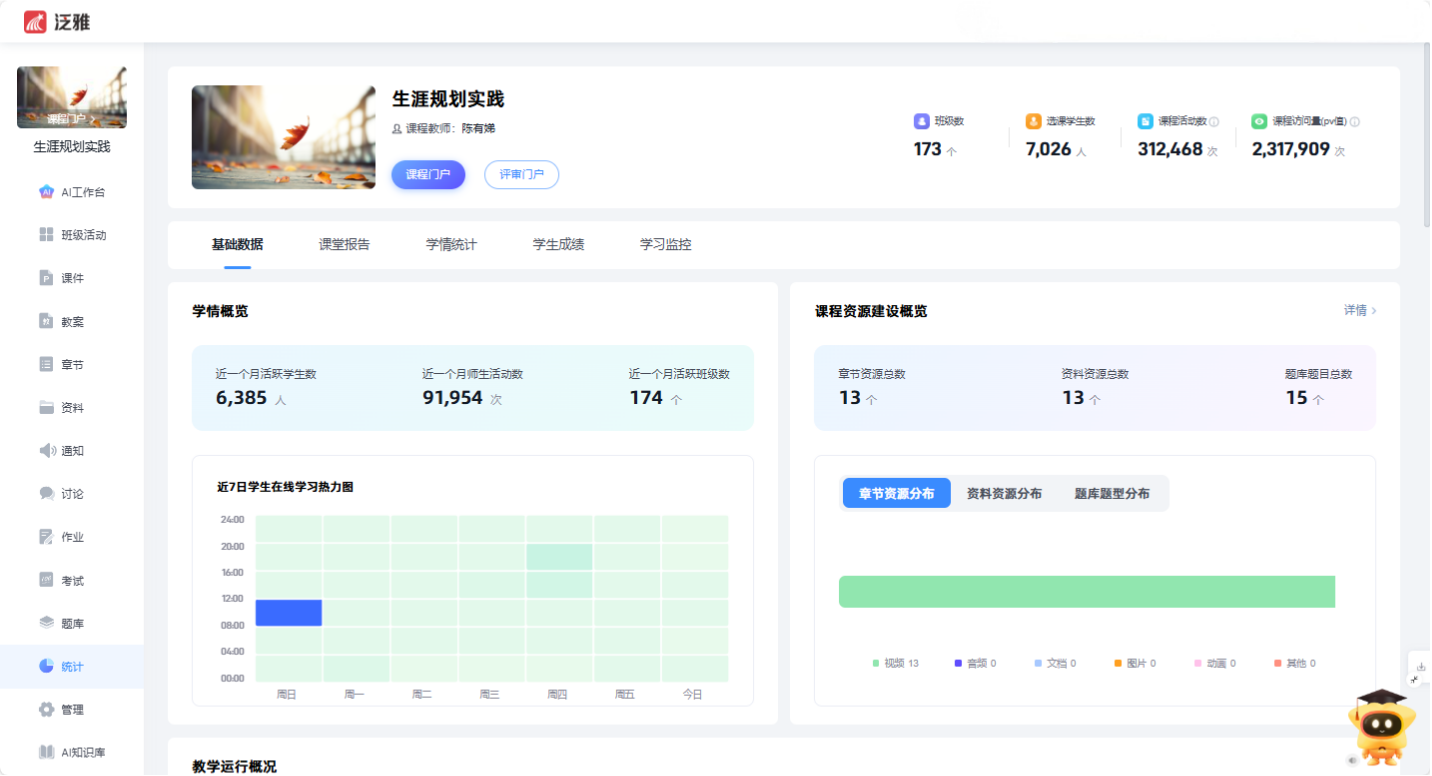The image size is (1432, 776).
Task: Toggle 音频 legend item in chart
Action: [976, 663]
